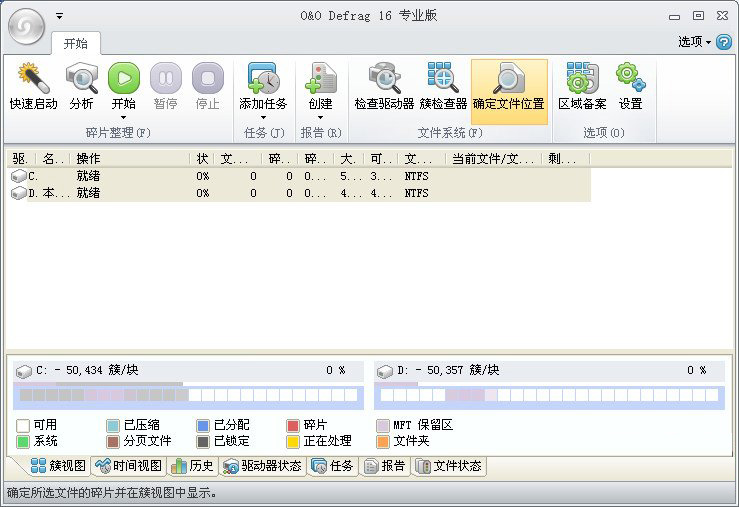Expand the 创建 report dropdown
The width and height of the screenshot is (739, 507).
tap(320, 118)
